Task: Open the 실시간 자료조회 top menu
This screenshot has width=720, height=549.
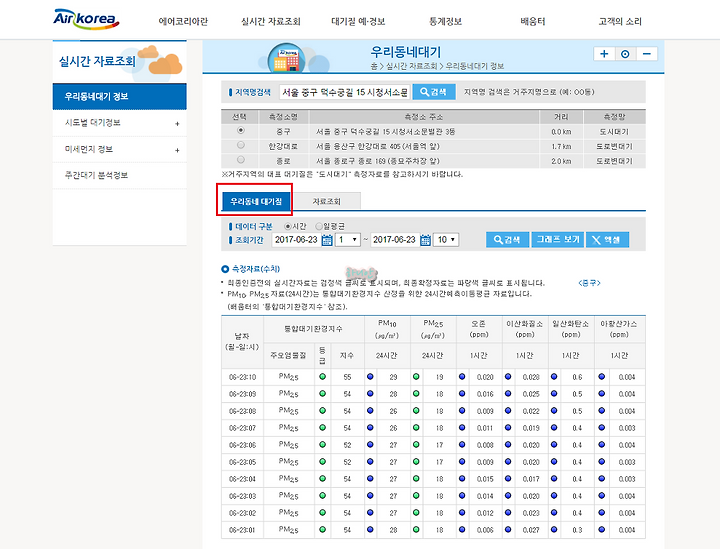Action: [270, 21]
